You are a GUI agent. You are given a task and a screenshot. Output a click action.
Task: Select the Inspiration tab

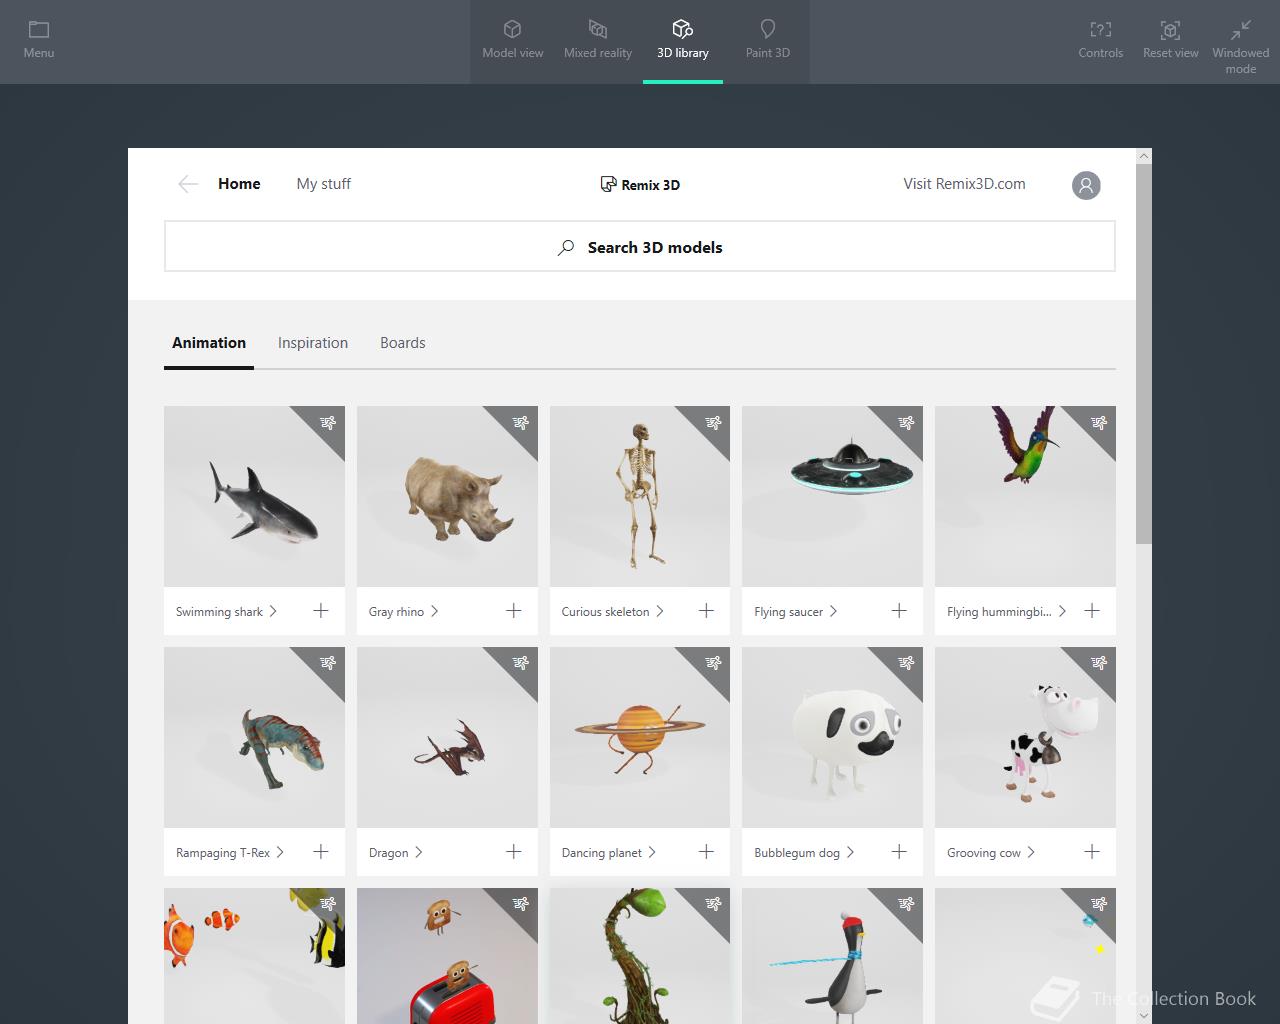tap(313, 343)
